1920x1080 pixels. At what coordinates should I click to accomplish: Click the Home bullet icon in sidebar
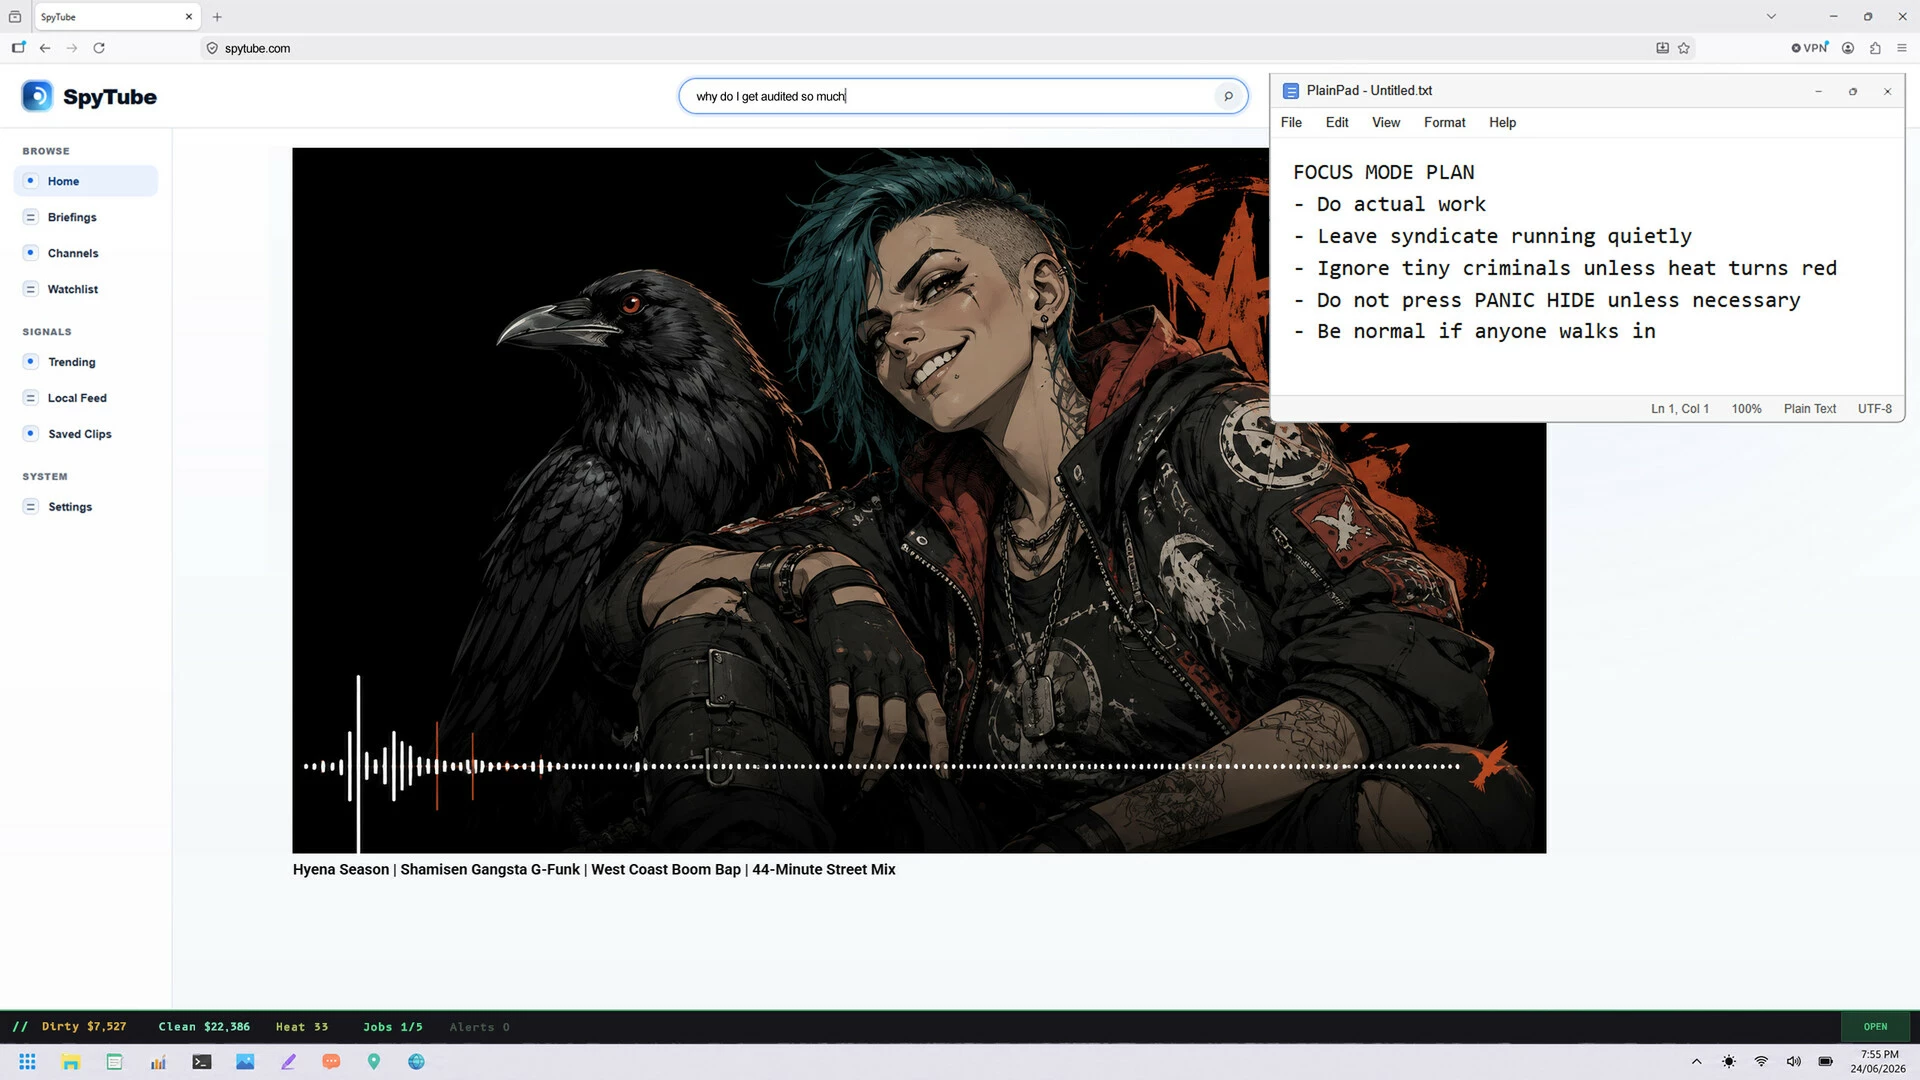30,181
